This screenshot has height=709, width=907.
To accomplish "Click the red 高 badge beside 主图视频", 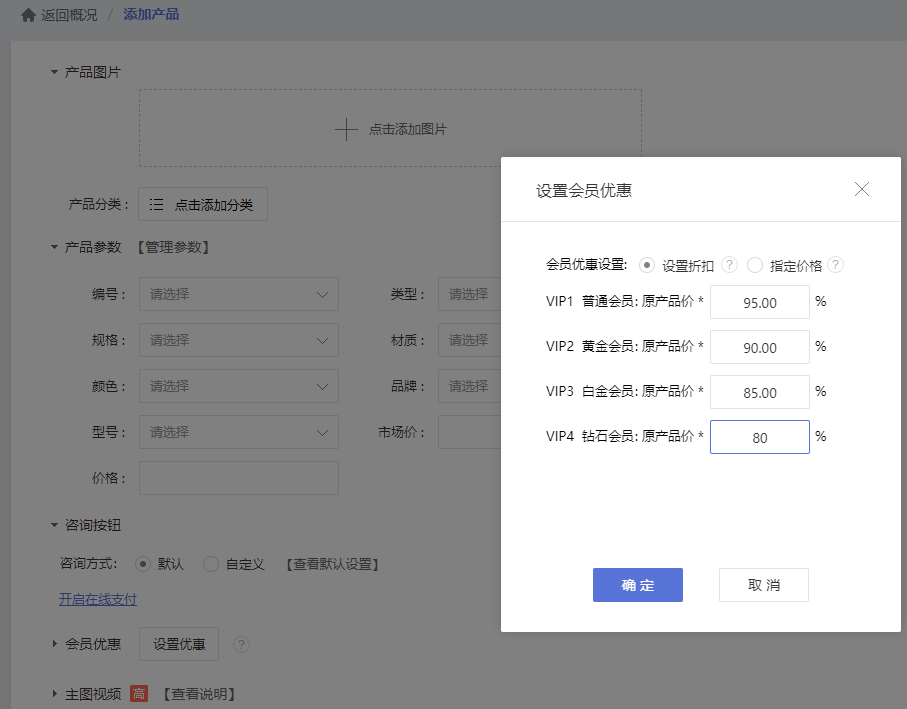I will tap(139, 694).
